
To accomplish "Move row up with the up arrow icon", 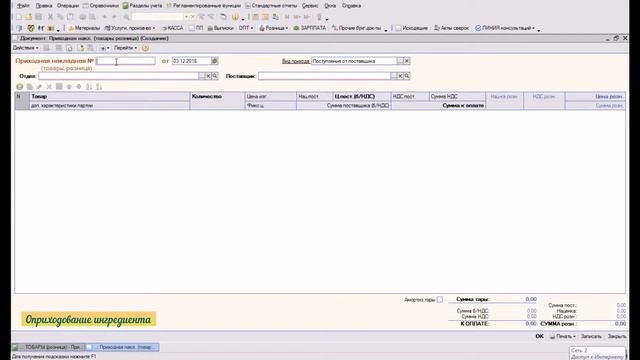I will coord(69,87).
